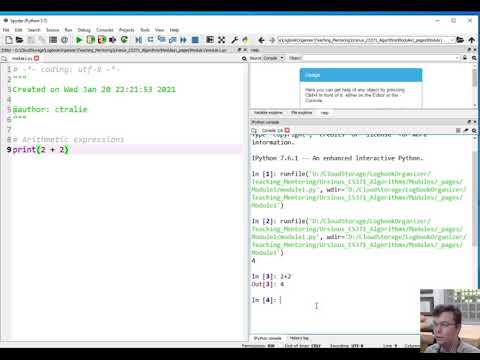Maximize current pane toolbar icon
Screen dimensions: 480x360
(210, 40)
